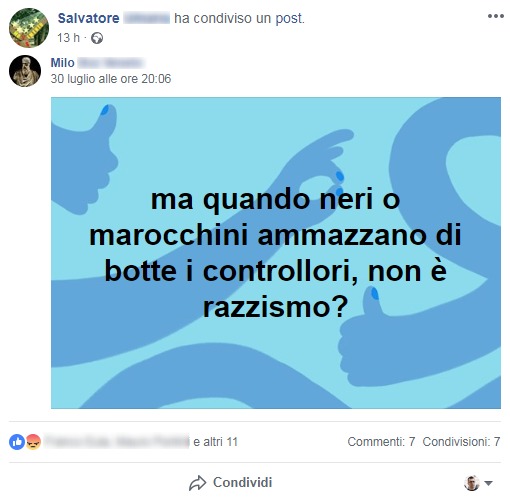Open the three-dots post options menu
Image resolution: width=510 pixels, height=499 pixels.
[x=495, y=16]
